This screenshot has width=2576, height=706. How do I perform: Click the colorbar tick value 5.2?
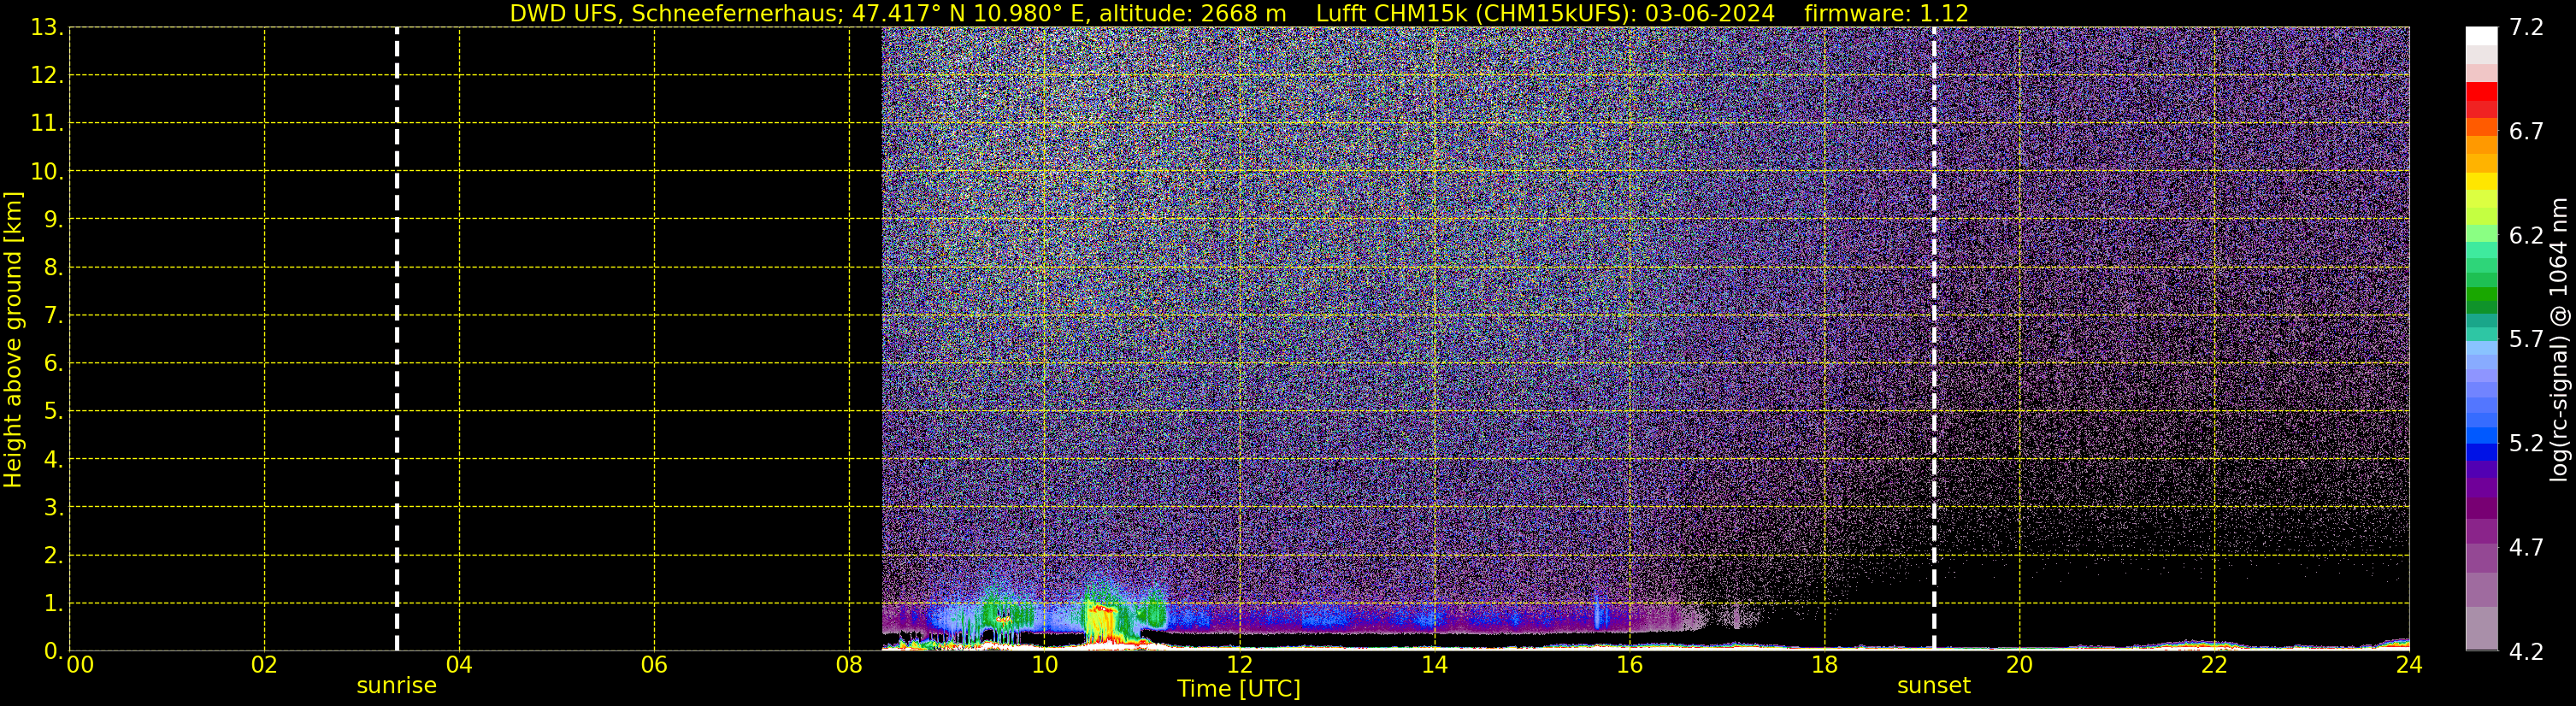[x=2526, y=443]
